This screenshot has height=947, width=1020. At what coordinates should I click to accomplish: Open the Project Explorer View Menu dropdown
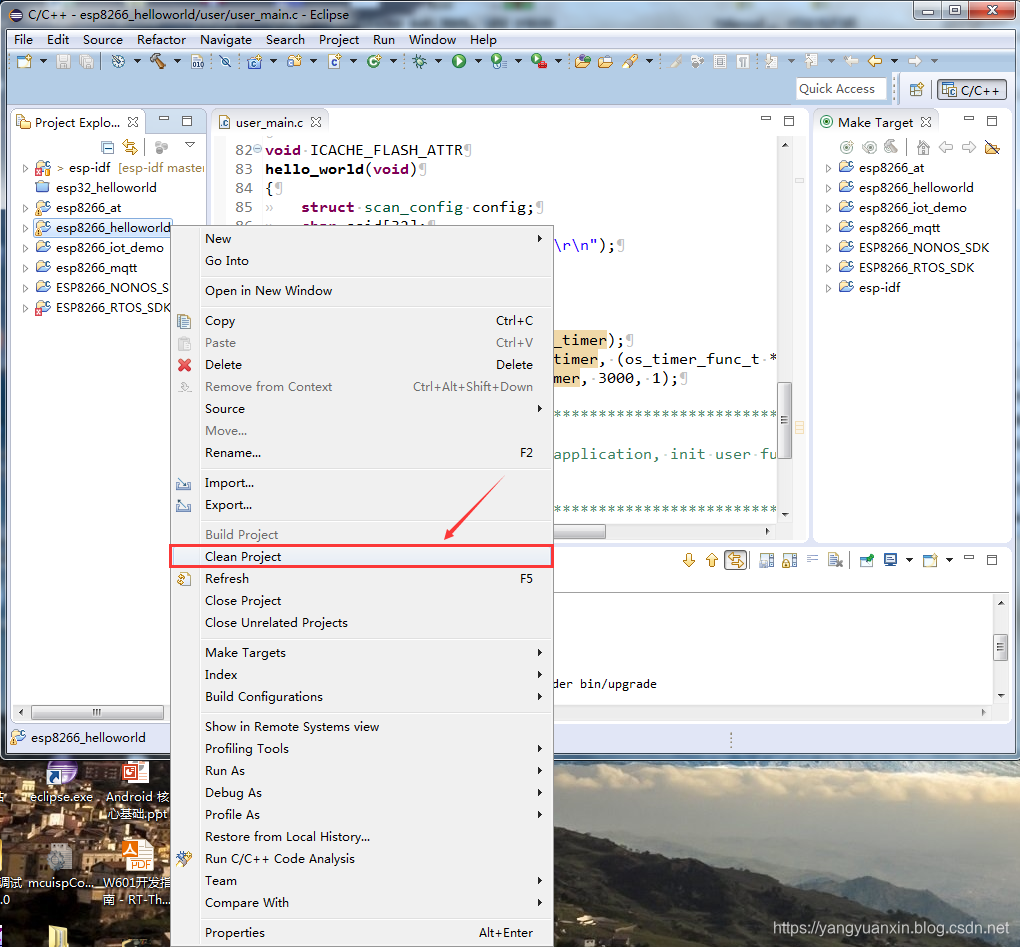point(190,144)
